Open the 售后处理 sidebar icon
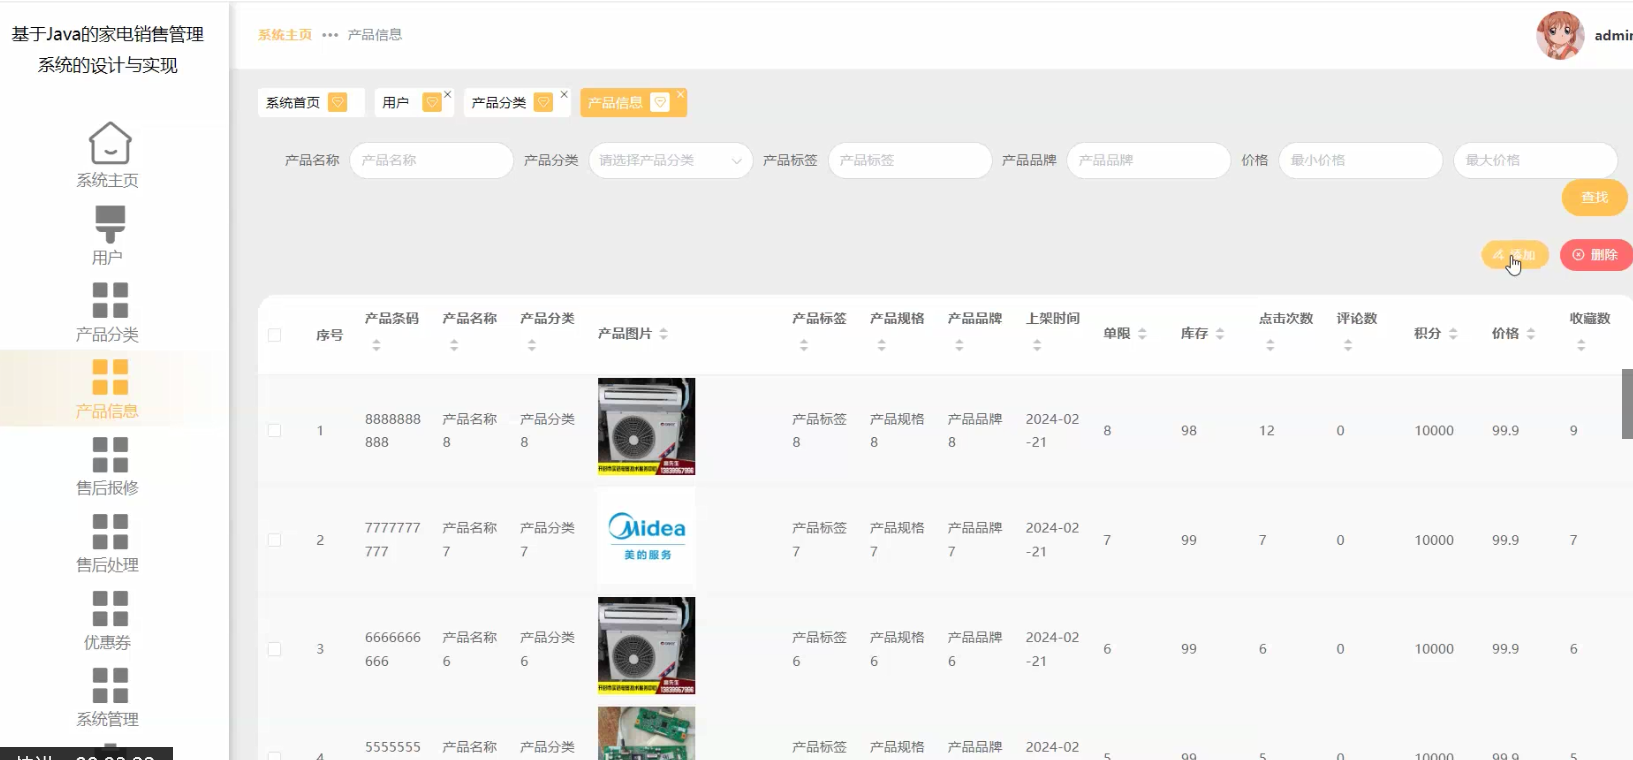The image size is (1633, 760). coord(110,531)
